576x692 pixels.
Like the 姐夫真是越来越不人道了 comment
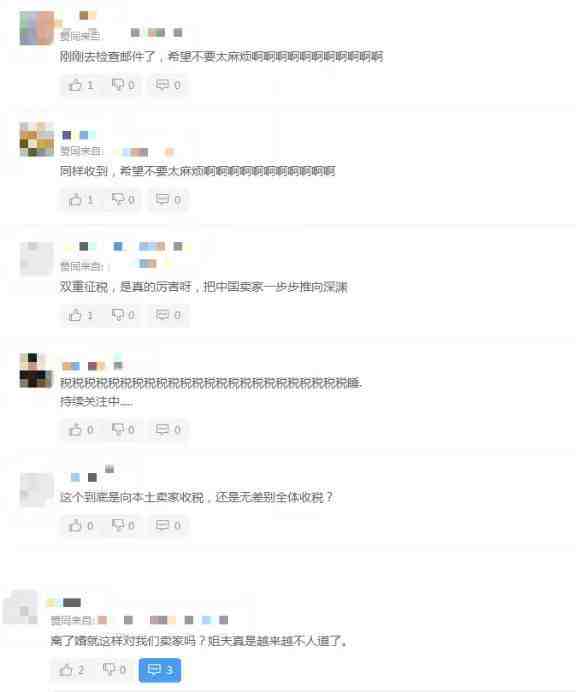tap(72, 670)
